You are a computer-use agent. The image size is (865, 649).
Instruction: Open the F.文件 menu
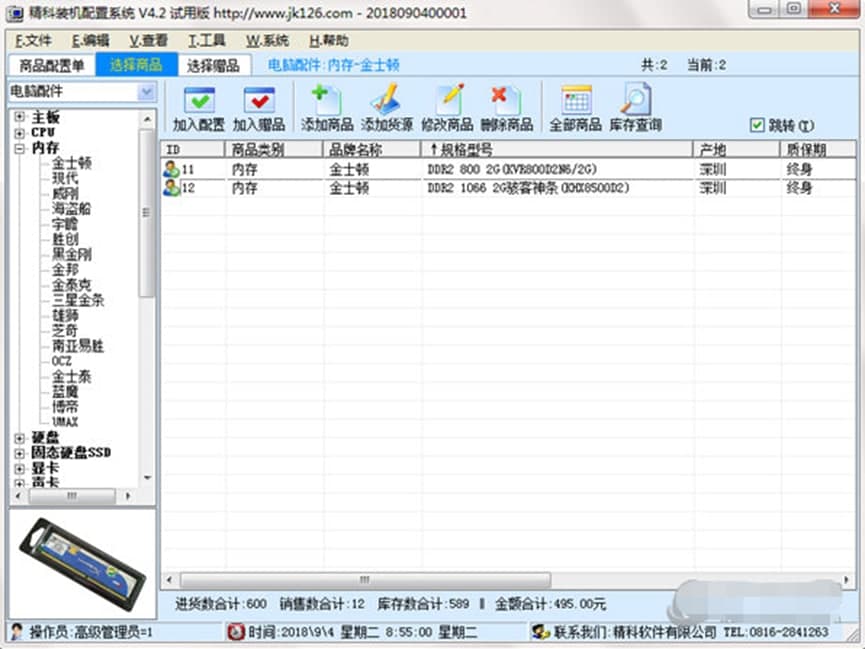(34, 41)
